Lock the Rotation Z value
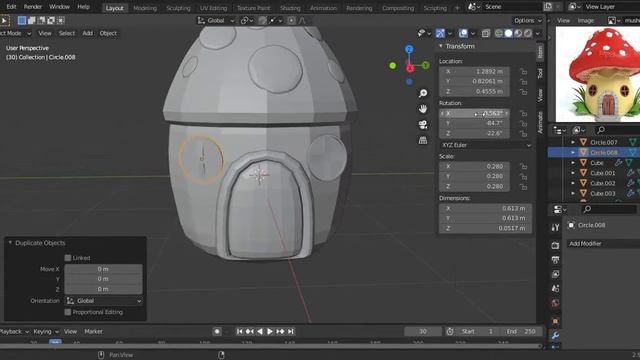Image resolution: width=640 pixels, height=360 pixels. pyautogui.click(x=523, y=133)
